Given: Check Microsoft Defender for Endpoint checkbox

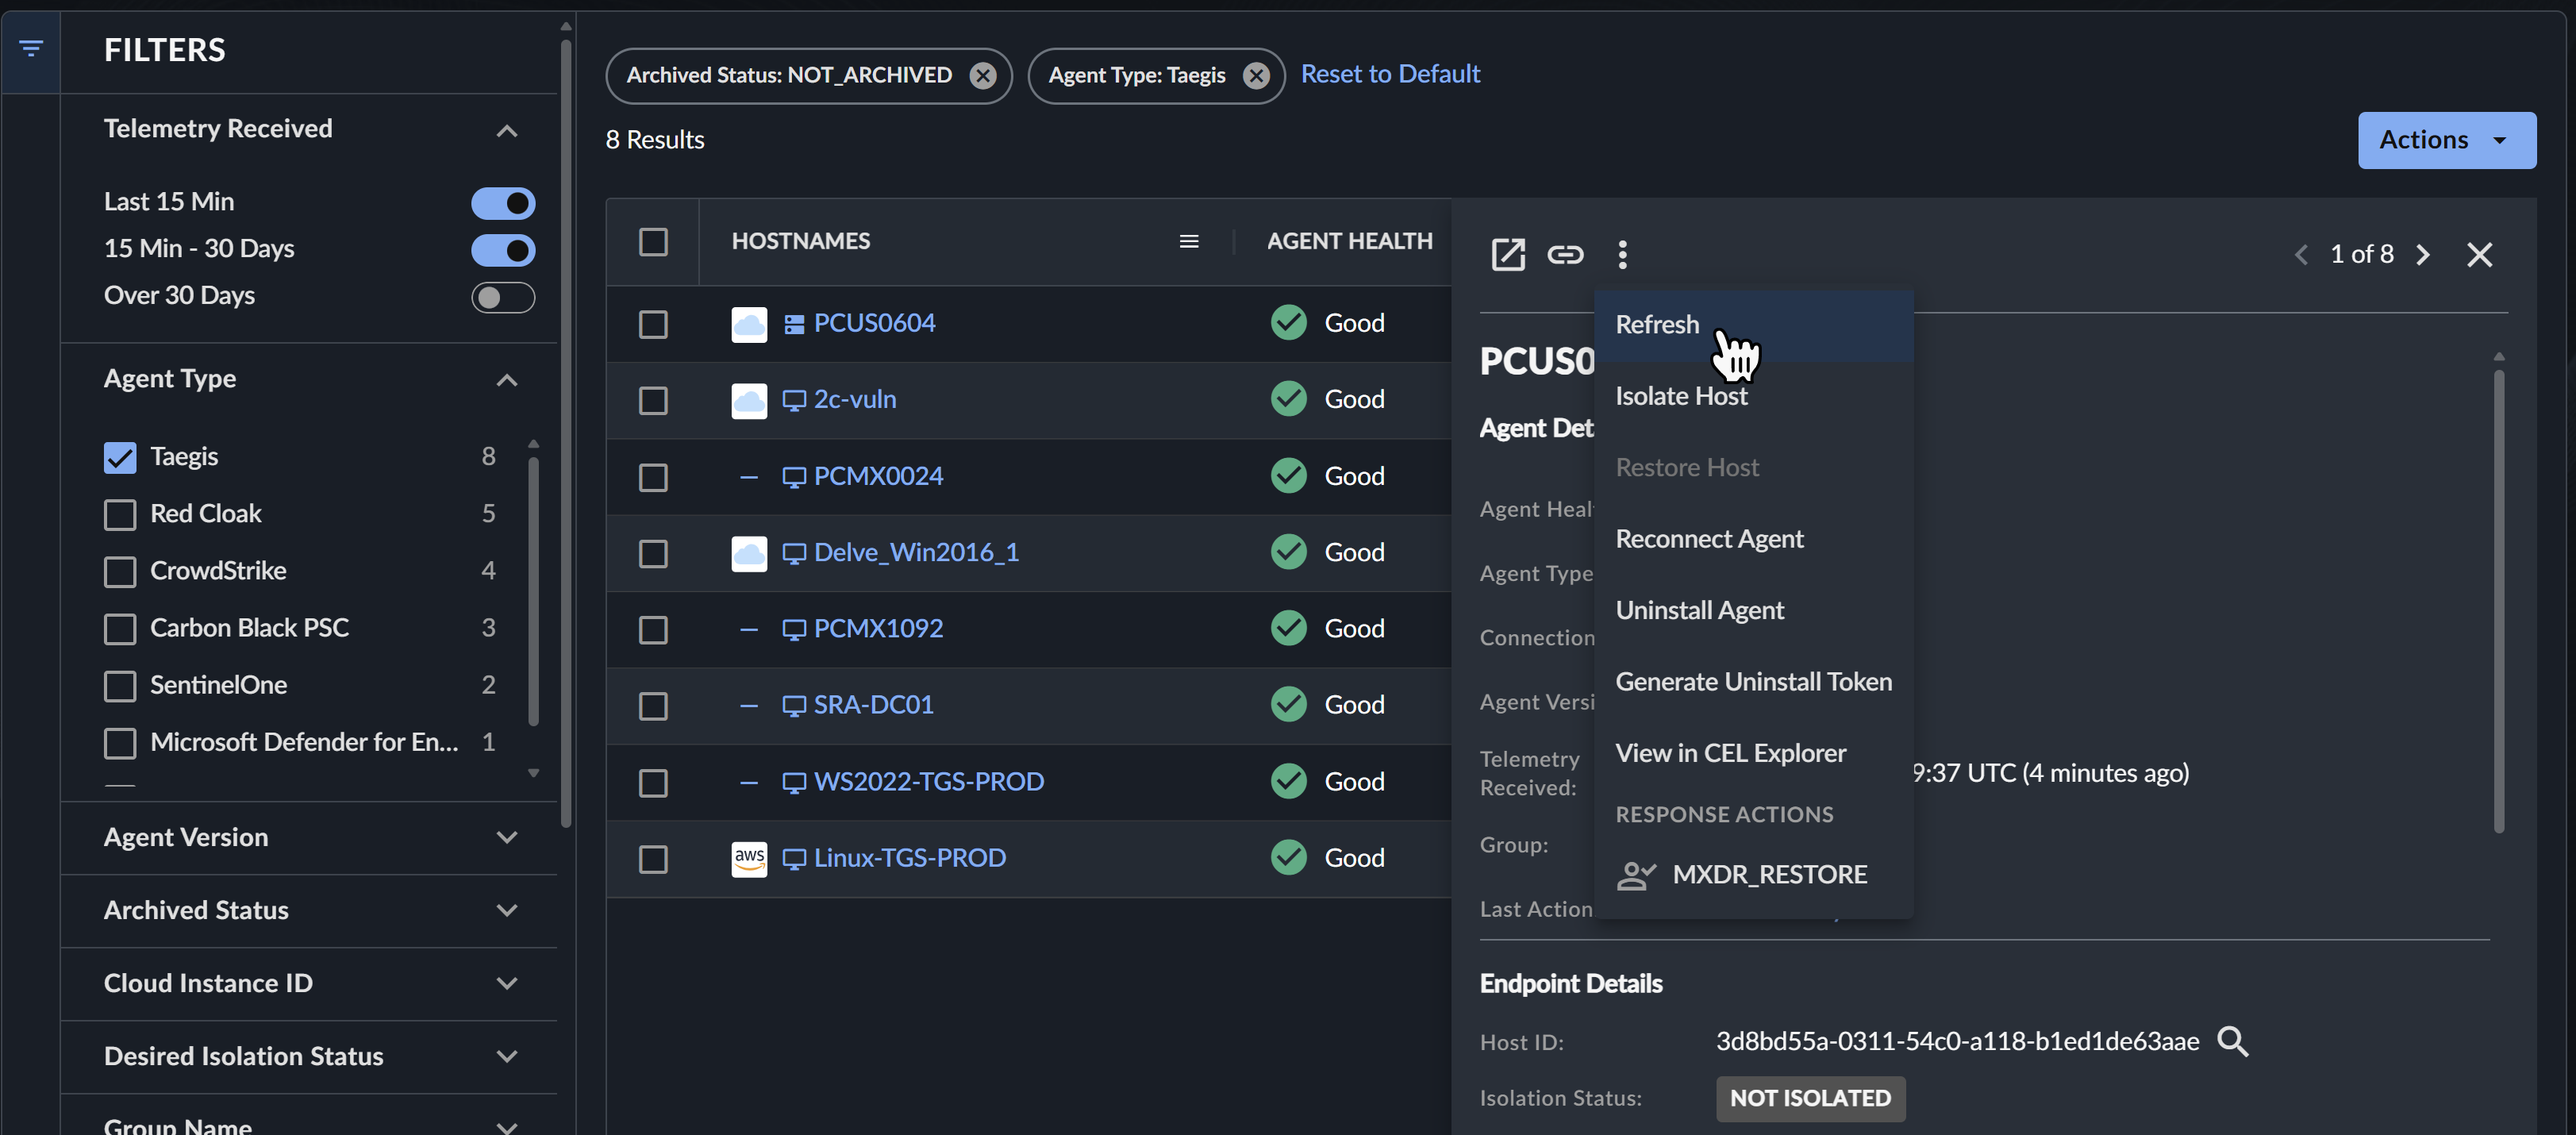Looking at the screenshot, I should tap(120, 743).
